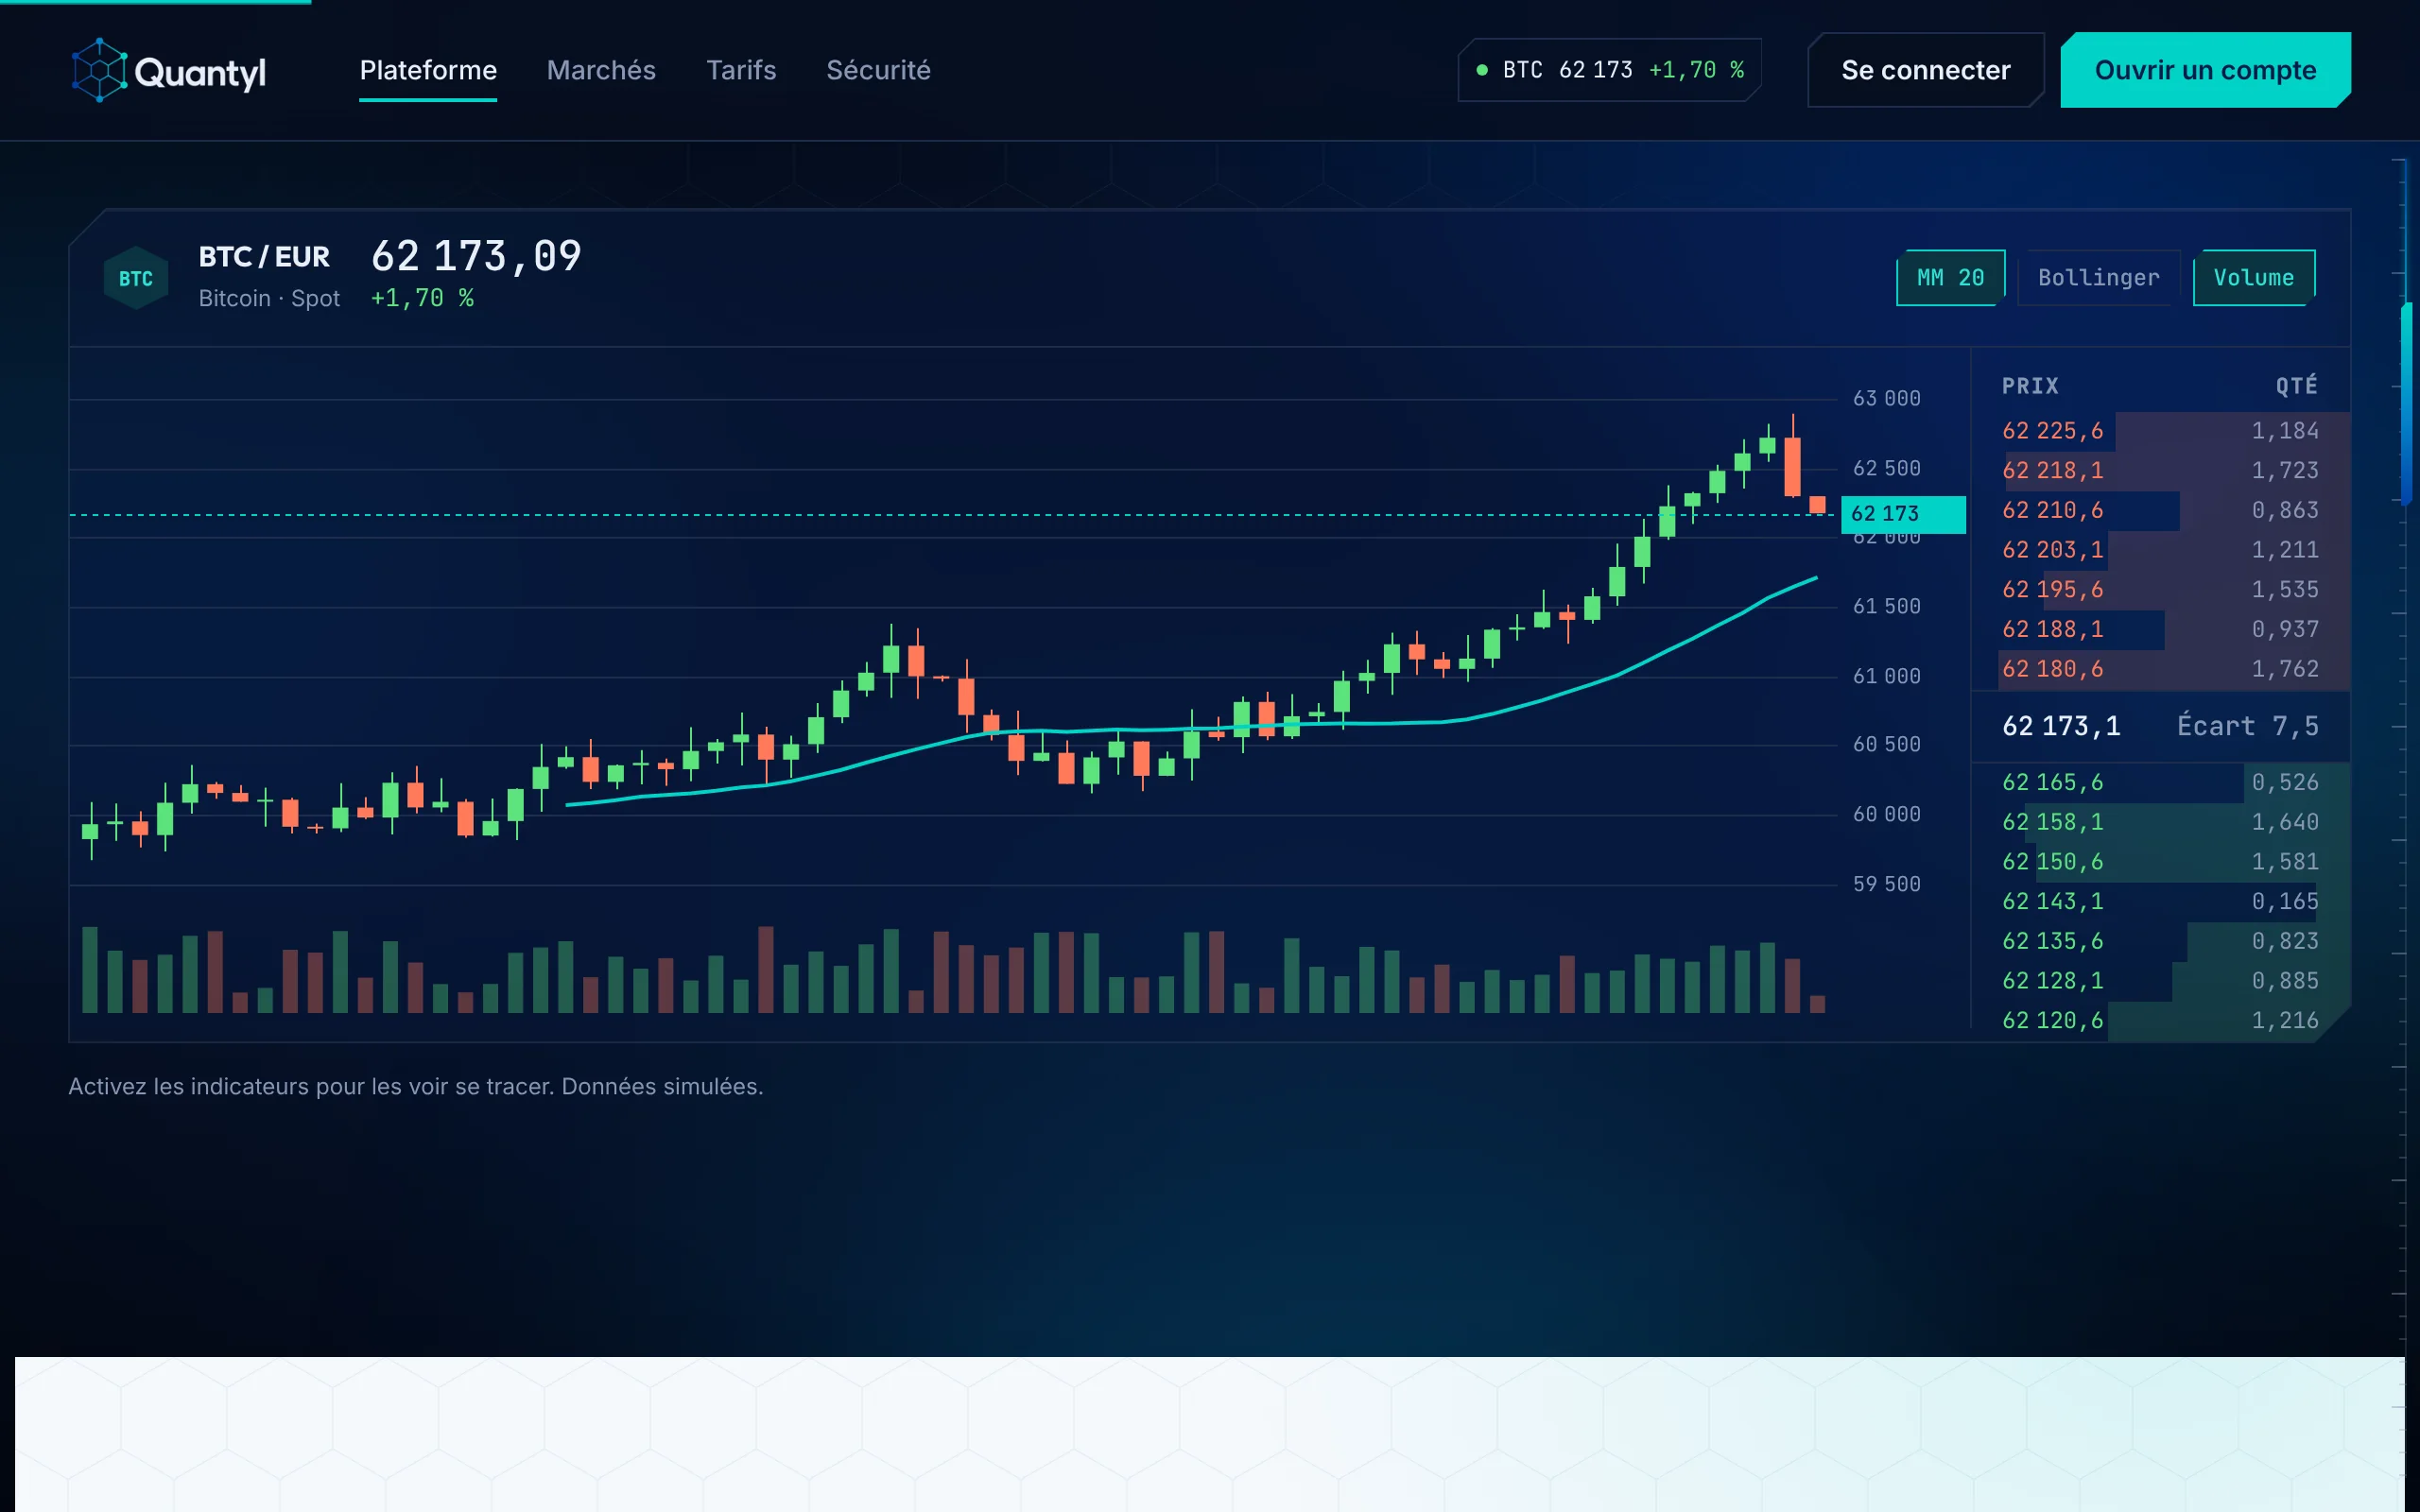Toggle the MM 20 indicator

point(1950,278)
